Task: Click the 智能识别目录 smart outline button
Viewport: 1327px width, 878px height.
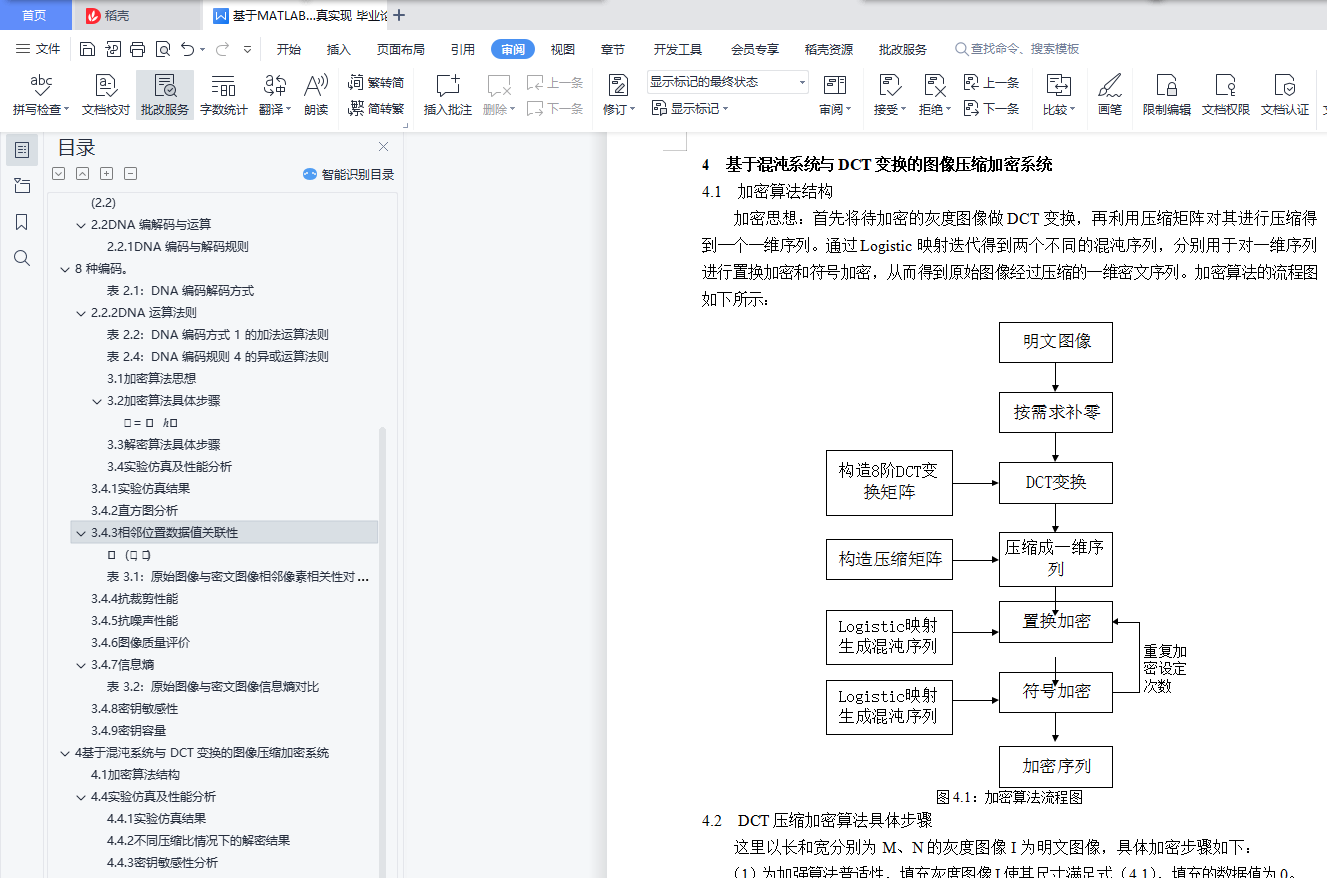Action: click(x=349, y=174)
